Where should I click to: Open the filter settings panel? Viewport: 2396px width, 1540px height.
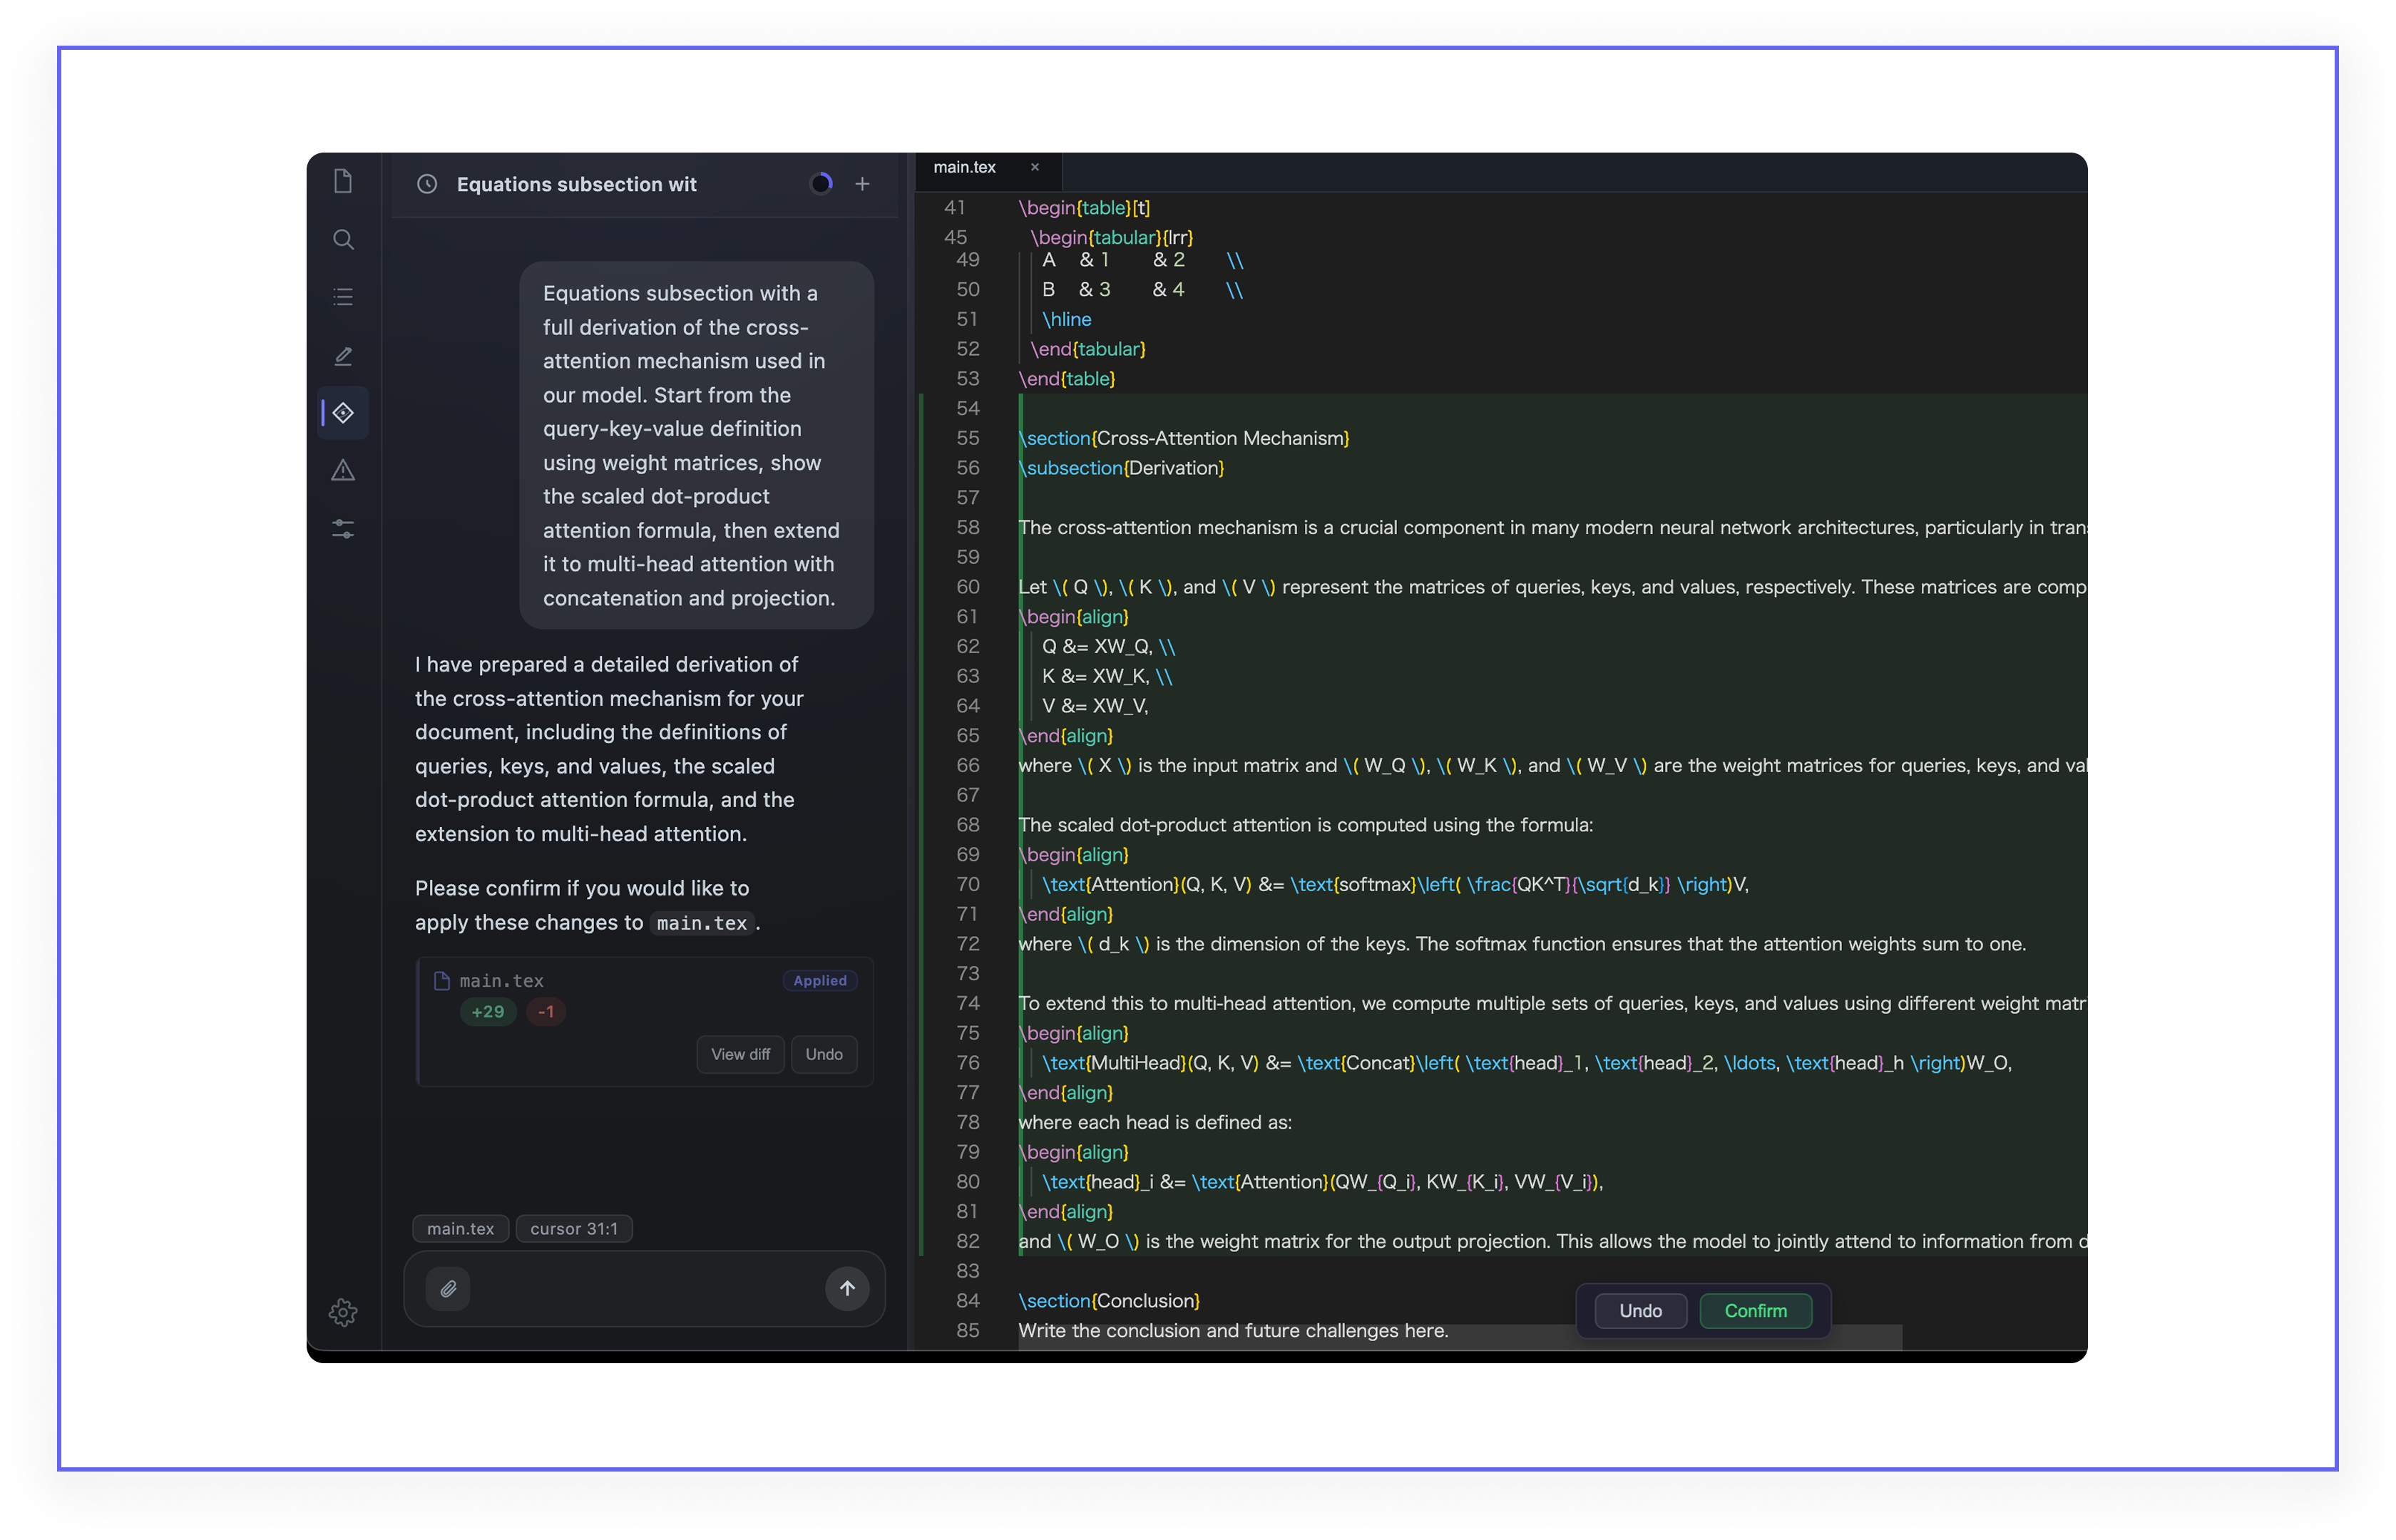click(x=343, y=529)
